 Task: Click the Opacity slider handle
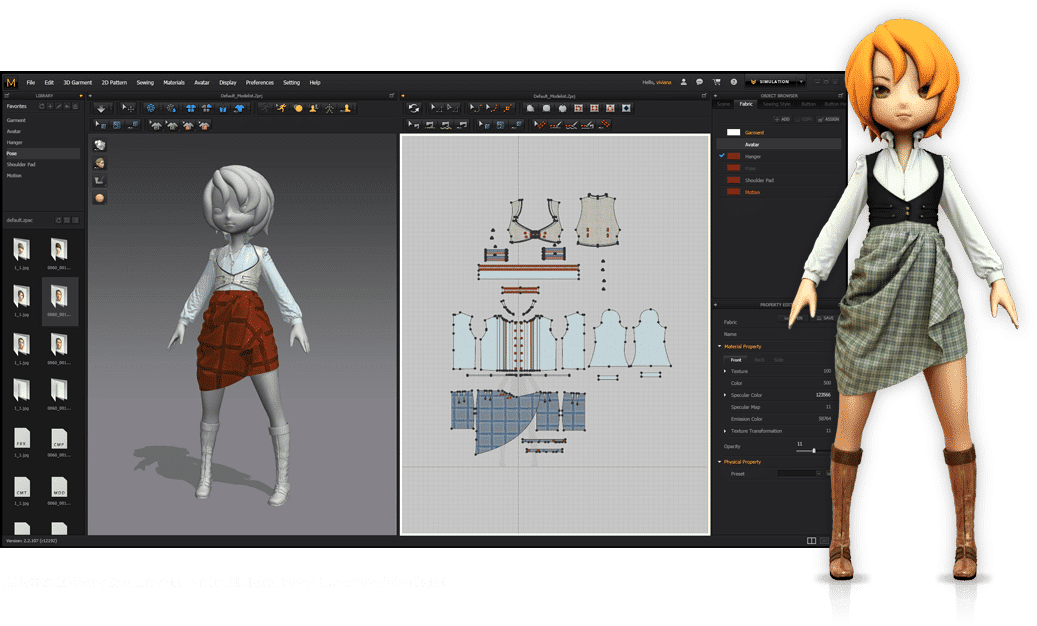813,450
